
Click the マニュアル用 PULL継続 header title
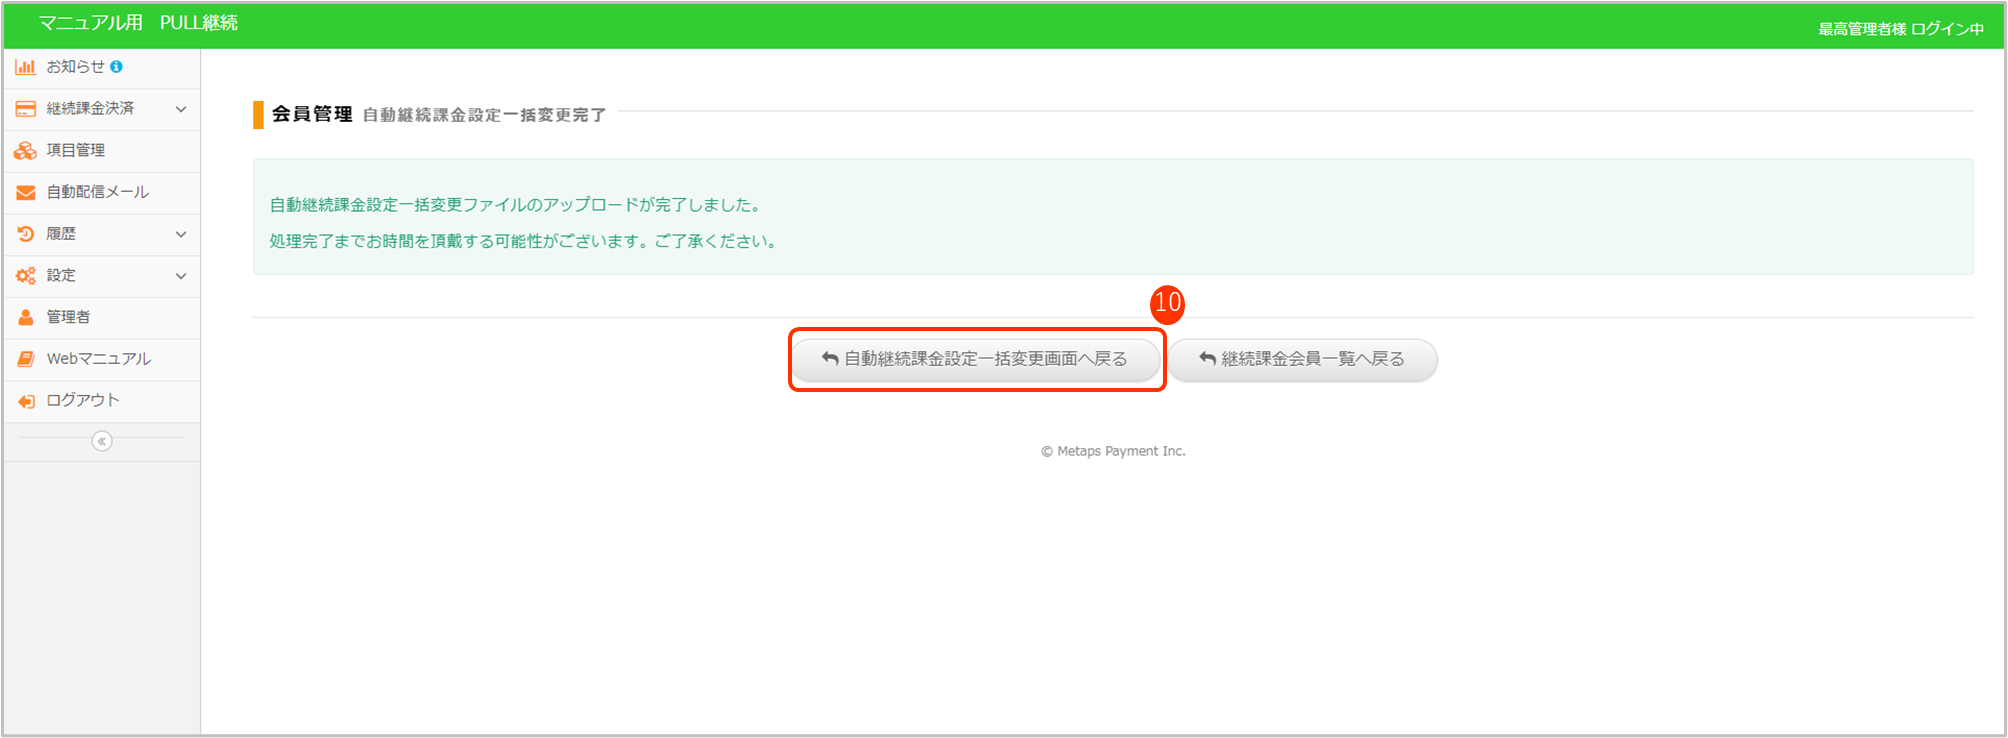point(138,23)
